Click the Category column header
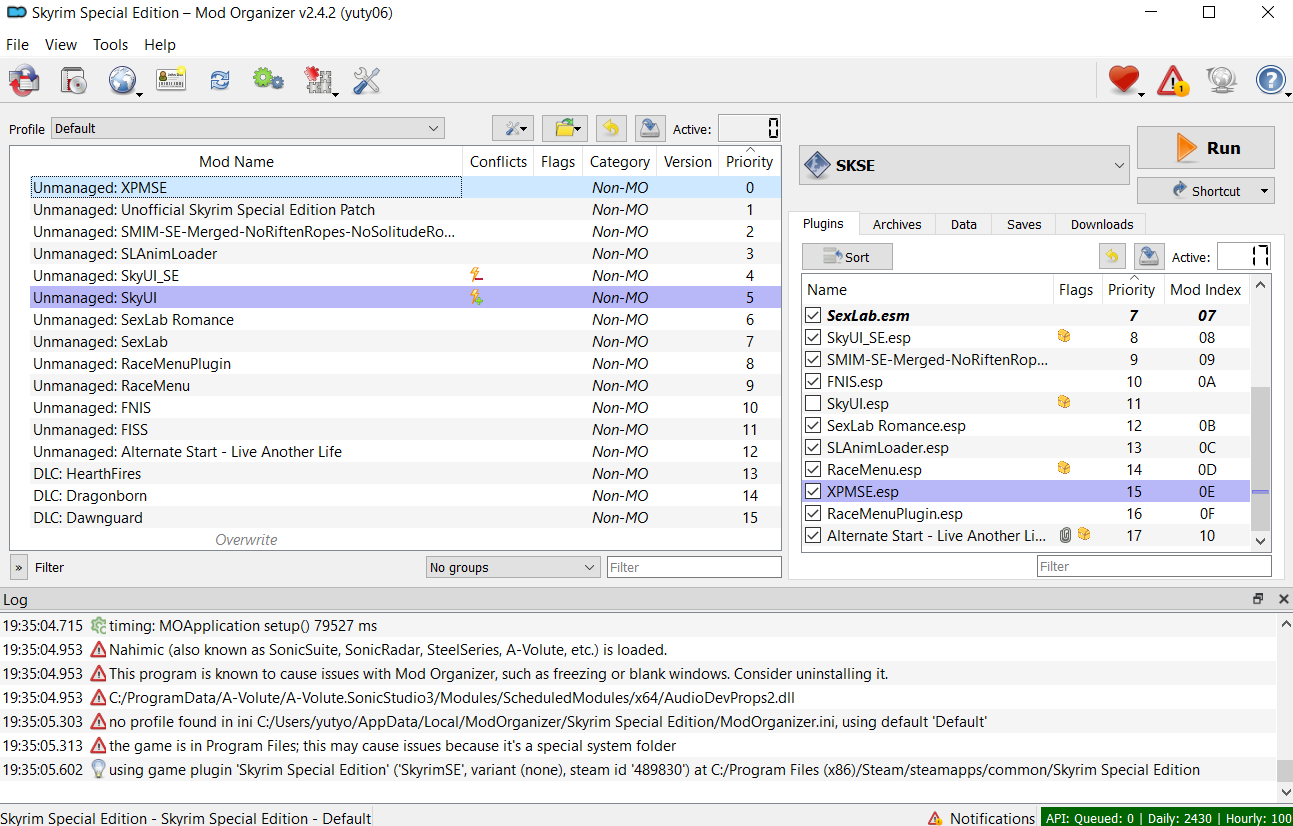This screenshot has width=1293, height=826. coord(620,161)
